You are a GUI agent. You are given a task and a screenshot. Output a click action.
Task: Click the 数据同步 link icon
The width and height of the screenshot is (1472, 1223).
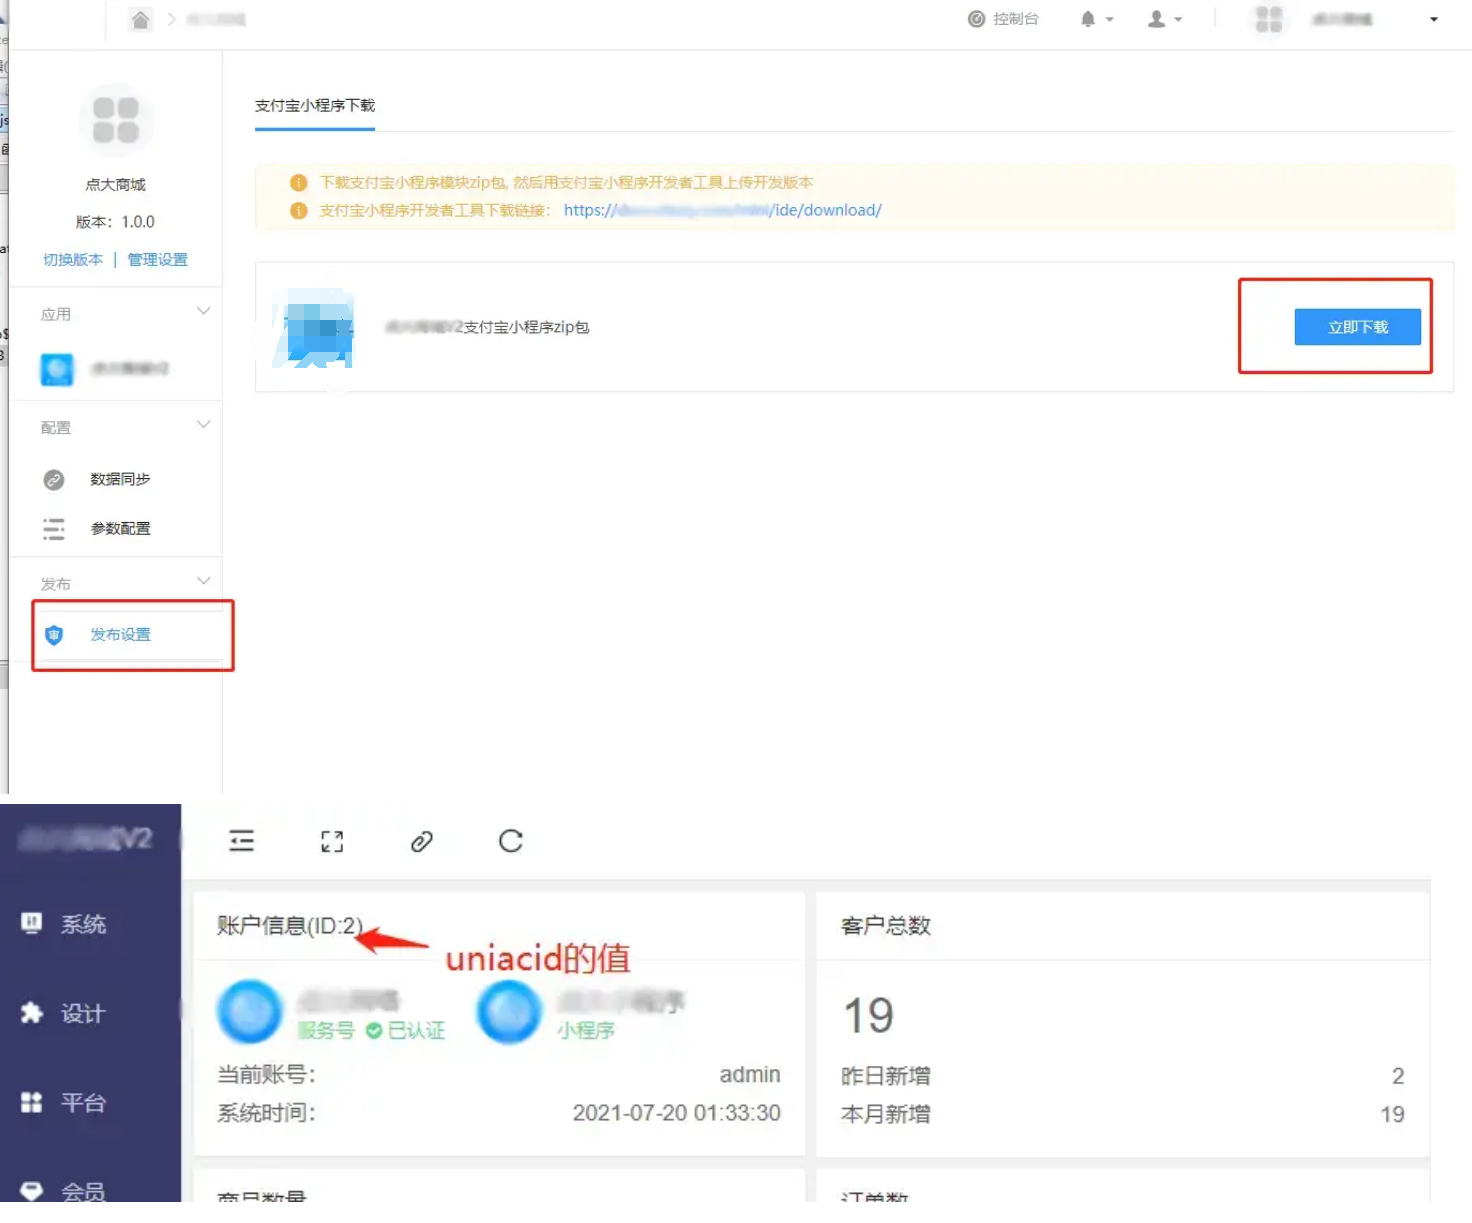pyautogui.click(x=54, y=480)
